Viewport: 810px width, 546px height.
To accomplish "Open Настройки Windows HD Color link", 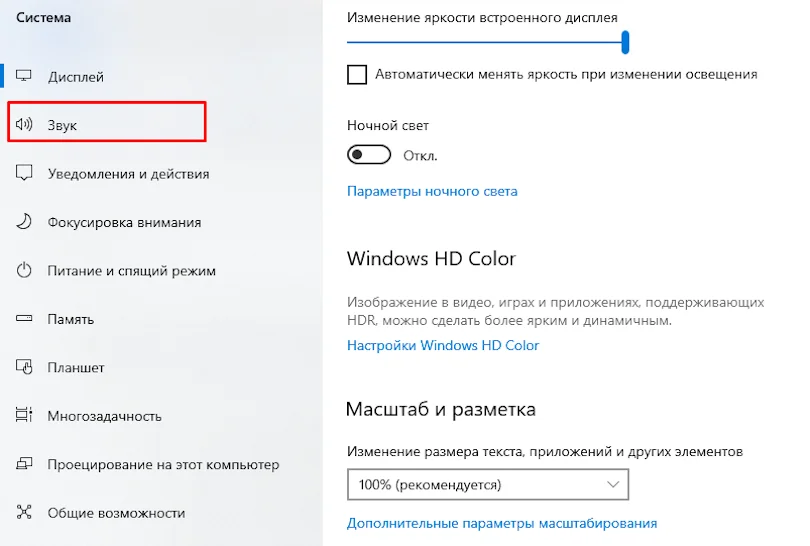I will tap(443, 345).
